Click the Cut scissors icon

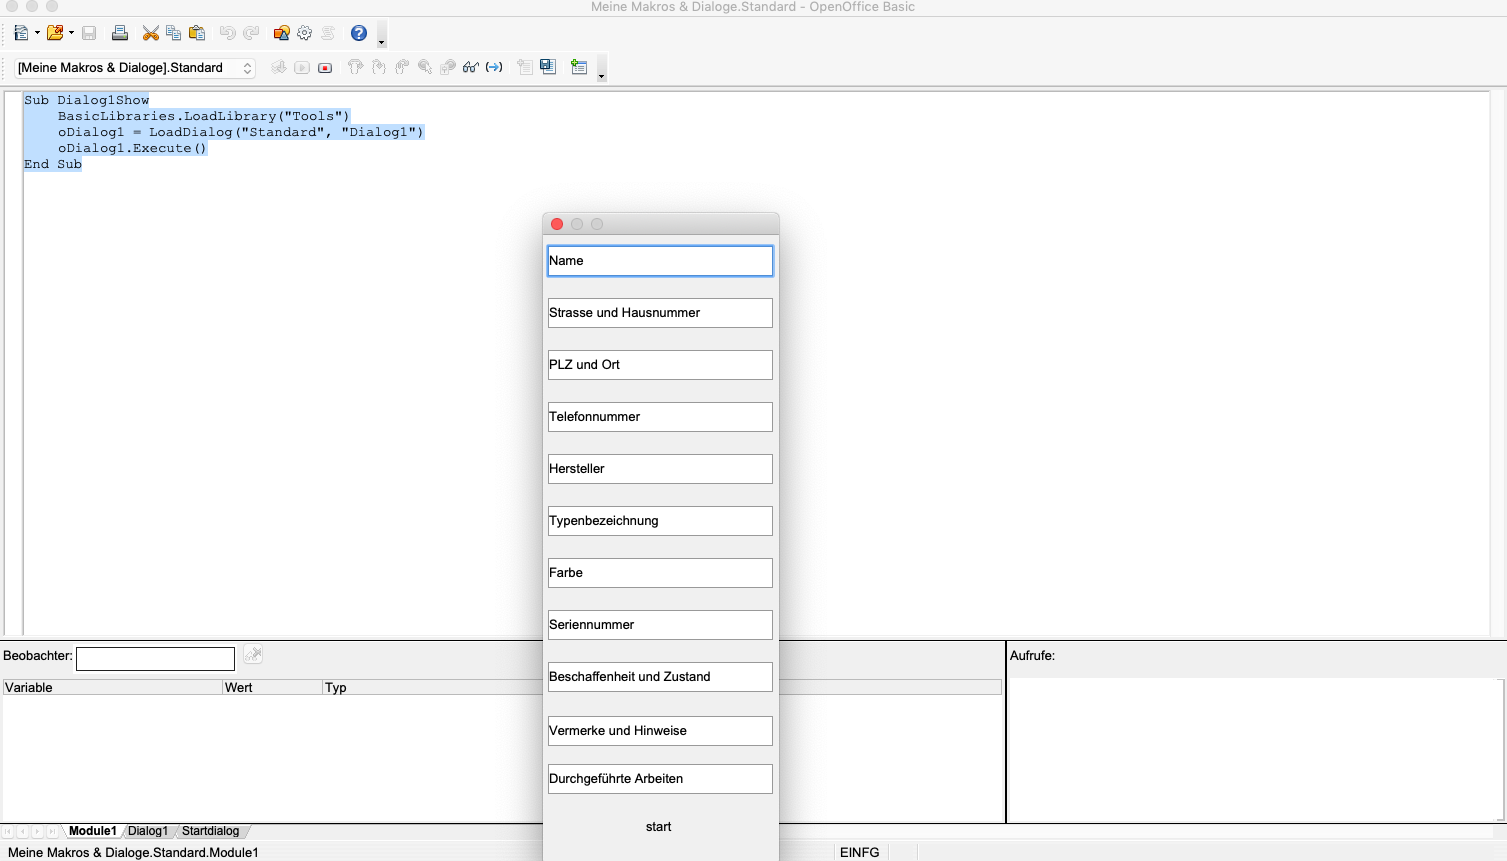pos(151,33)
